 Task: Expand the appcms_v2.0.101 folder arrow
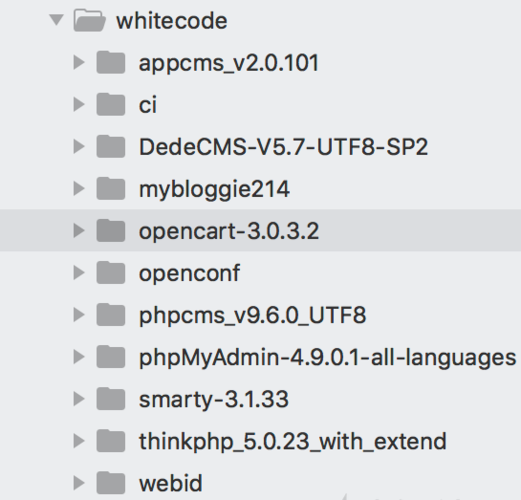(x=79, y=62)
